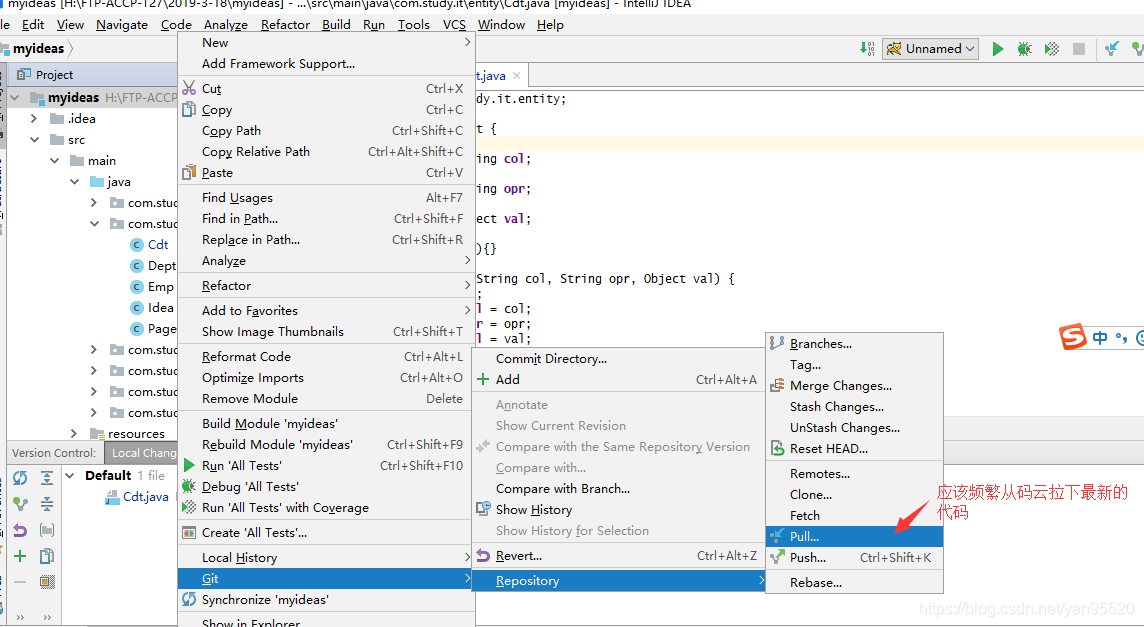Open the Navigate menu in menu bar

(122, 25)
